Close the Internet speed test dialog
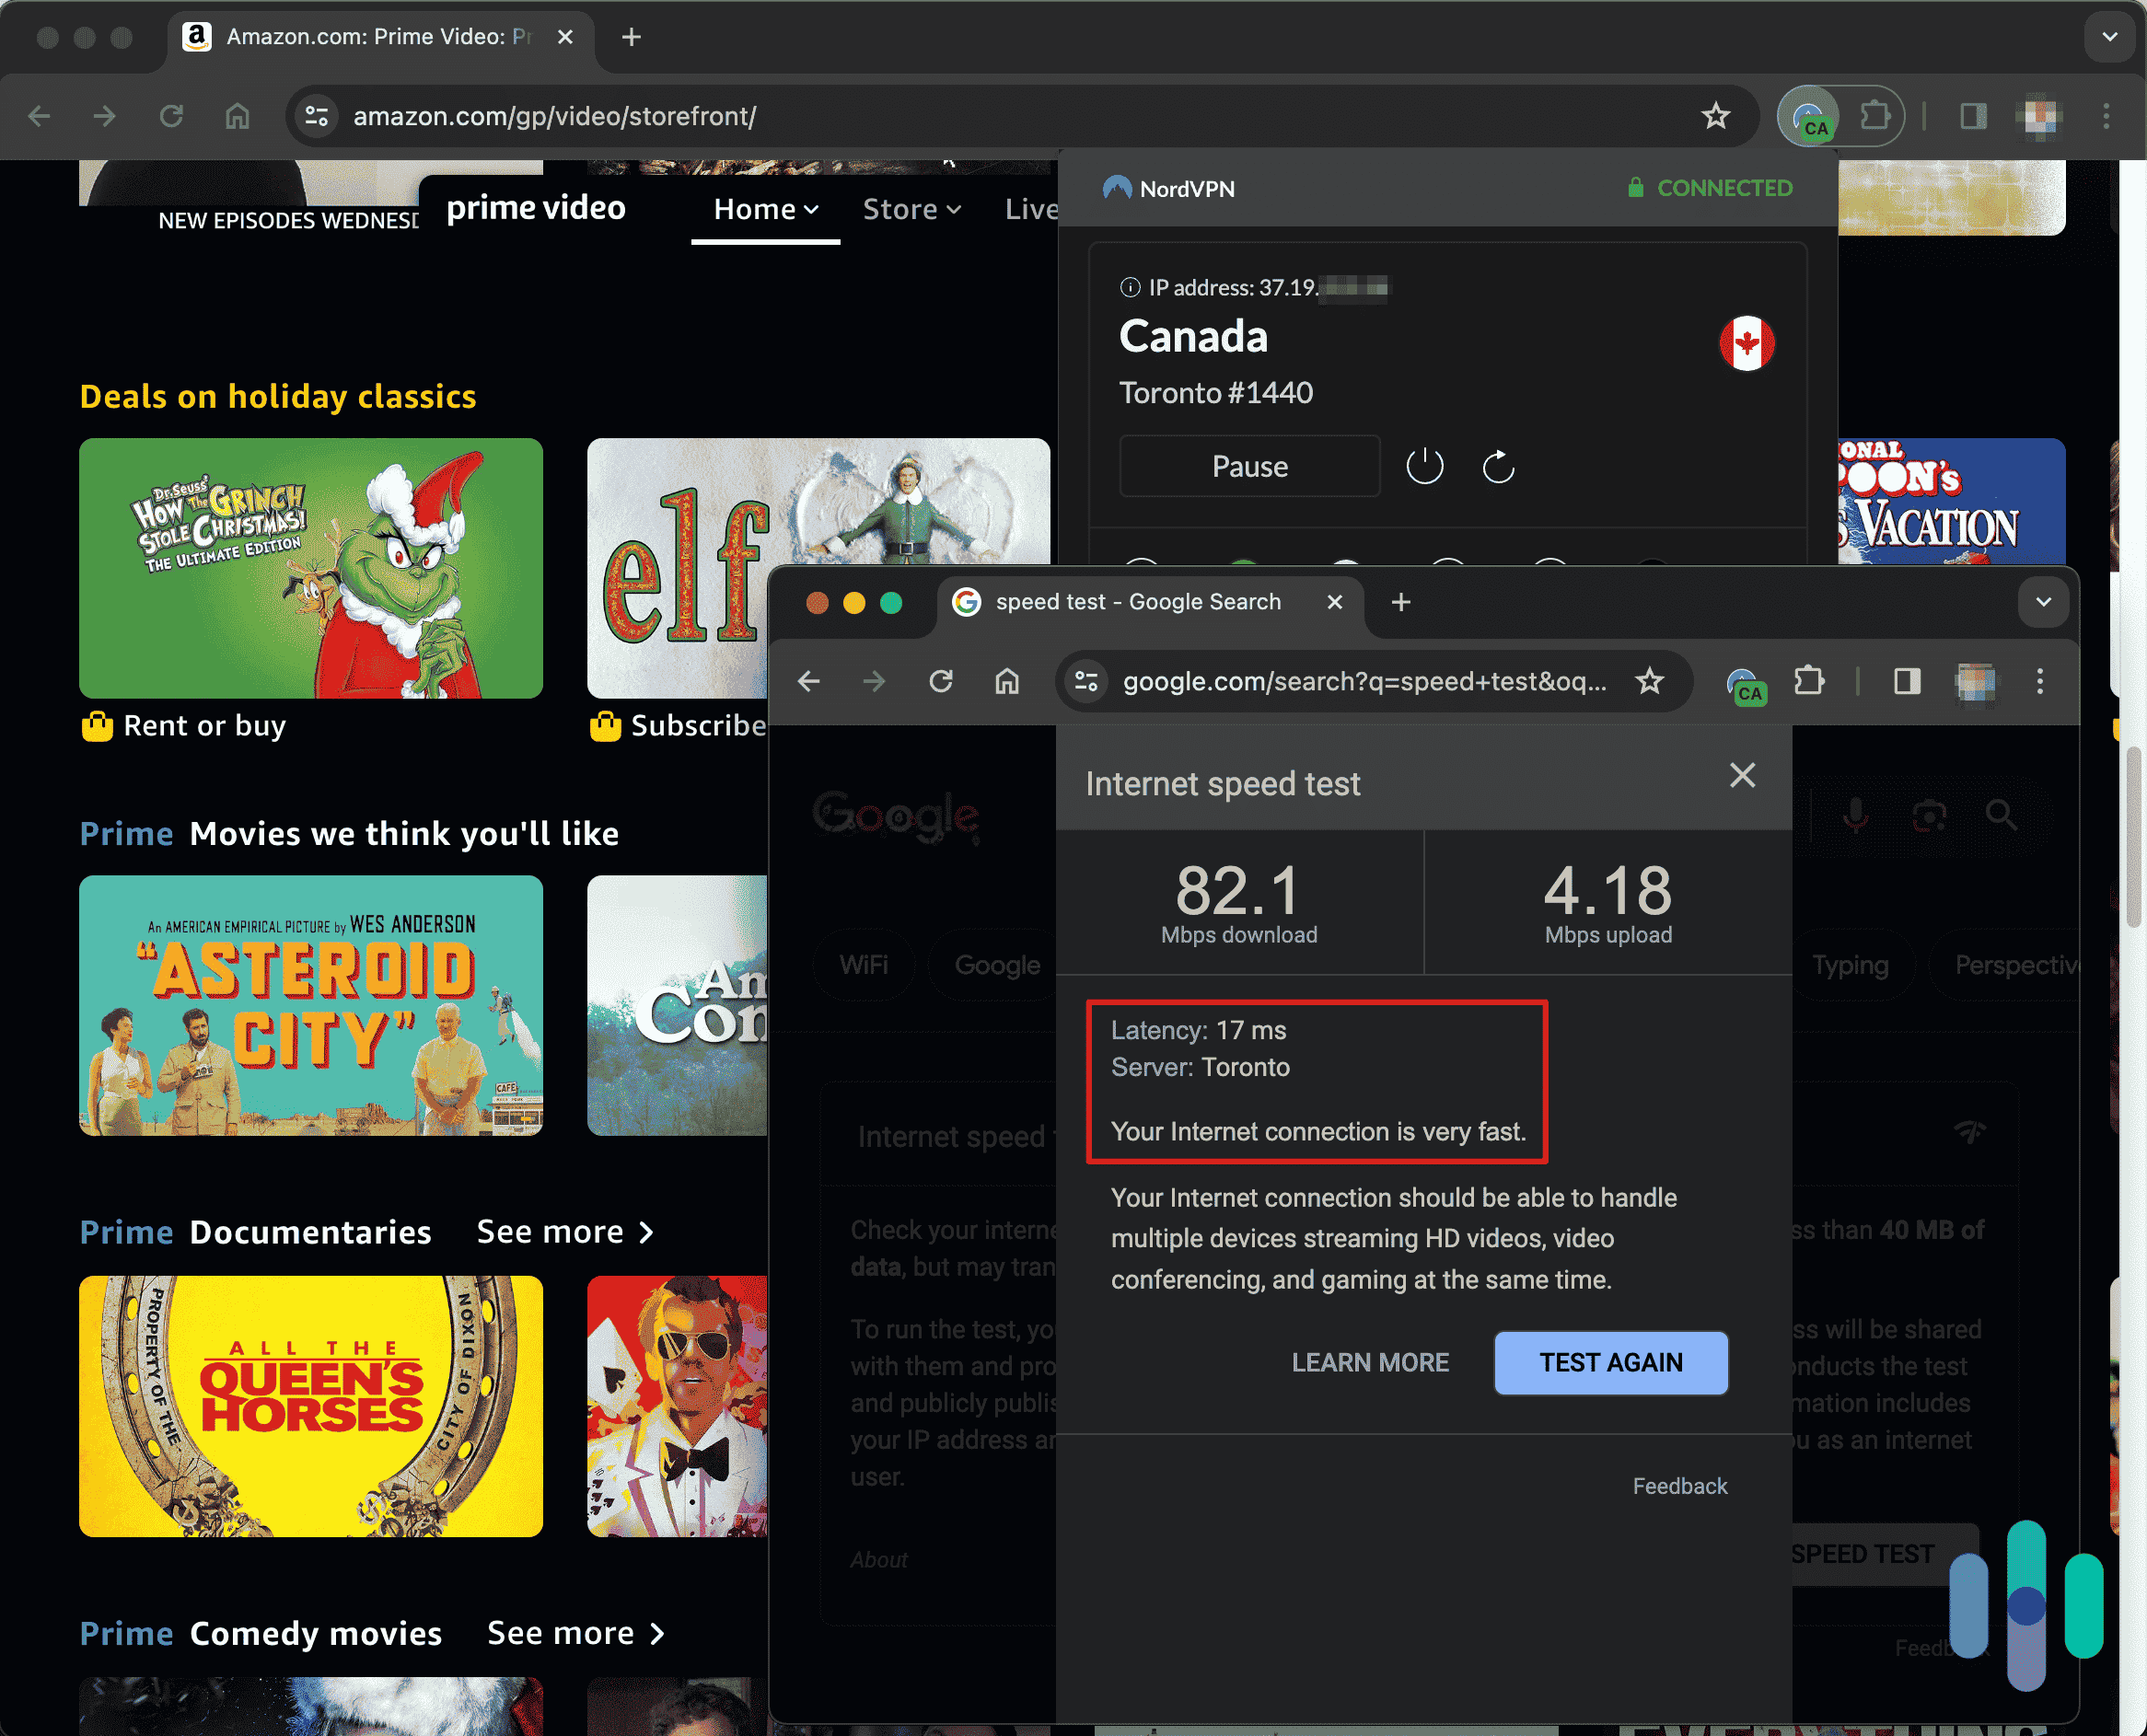This screenshot has width=2147, height=1736. tap(1742, 775)
